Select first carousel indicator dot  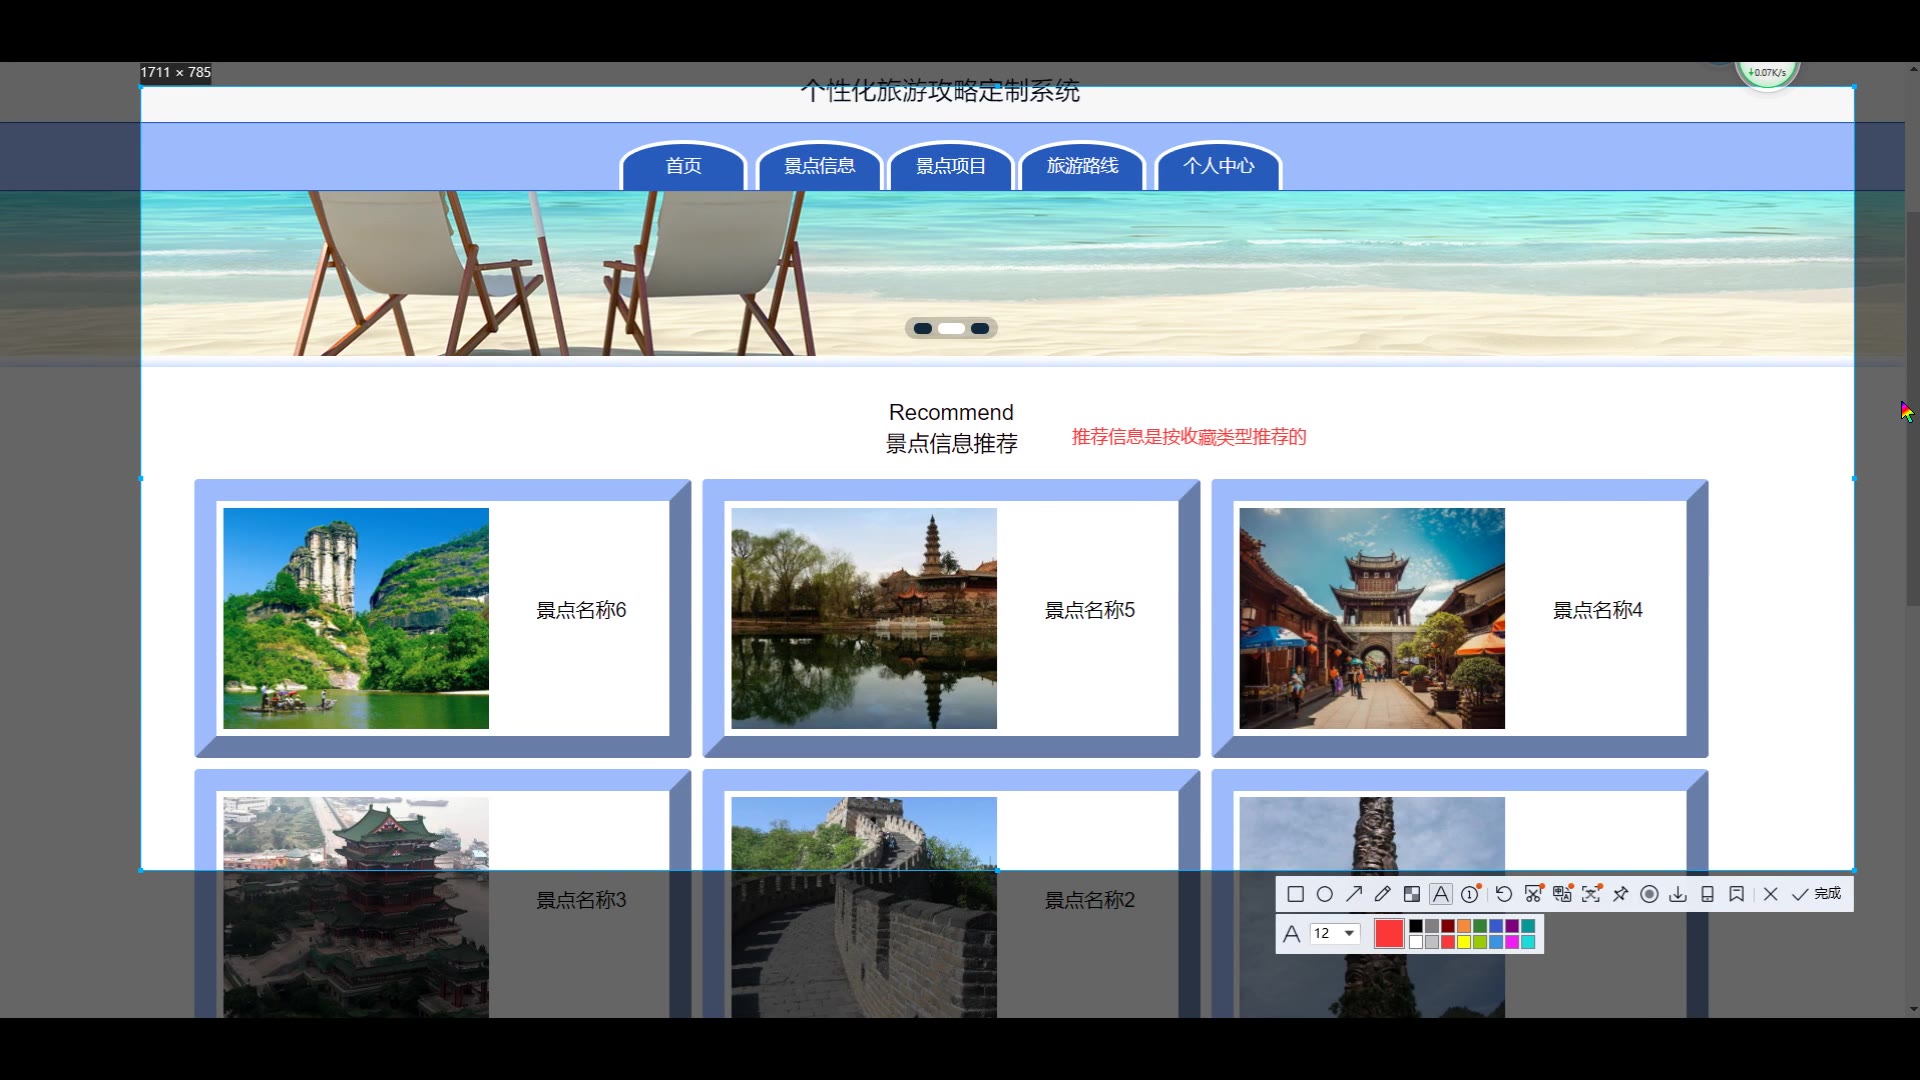(x=922, y=328)
